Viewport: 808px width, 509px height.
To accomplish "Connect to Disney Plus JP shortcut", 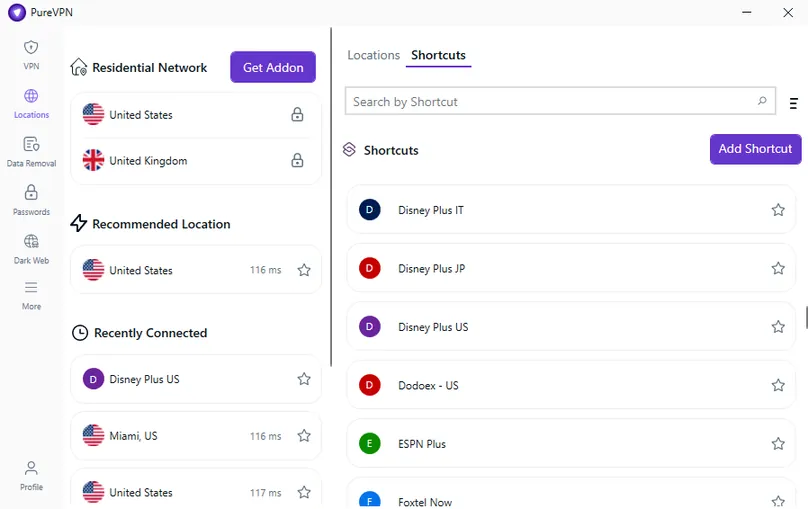I will click(x=571, y=268).
